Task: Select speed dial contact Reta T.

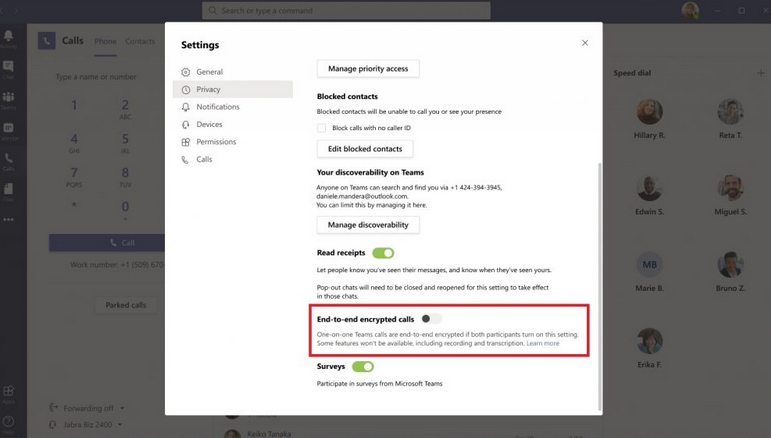Action: (730, 118)
